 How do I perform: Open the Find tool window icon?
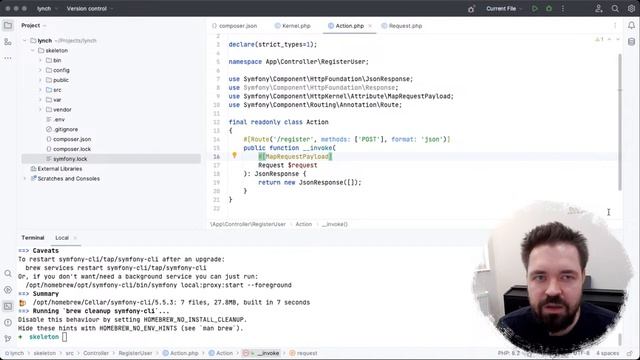coord(8,273)
